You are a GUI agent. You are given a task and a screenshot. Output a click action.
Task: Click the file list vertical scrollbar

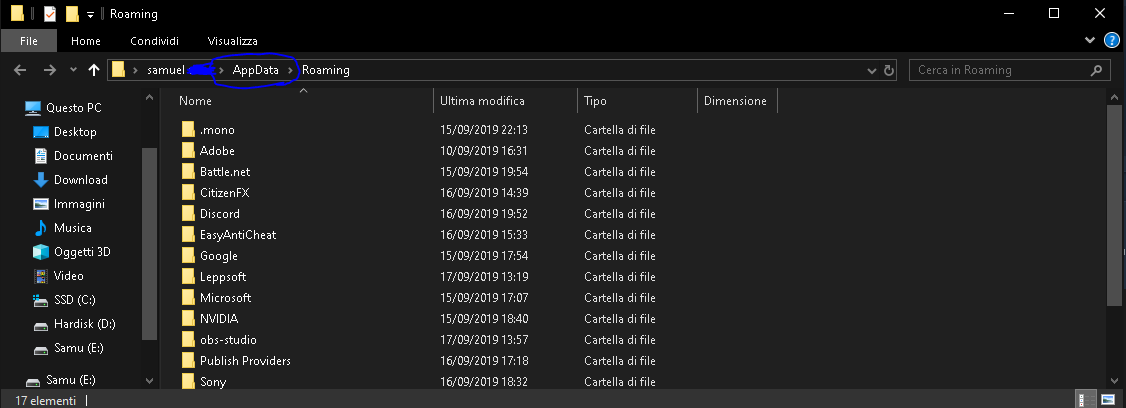(1115, 200)
